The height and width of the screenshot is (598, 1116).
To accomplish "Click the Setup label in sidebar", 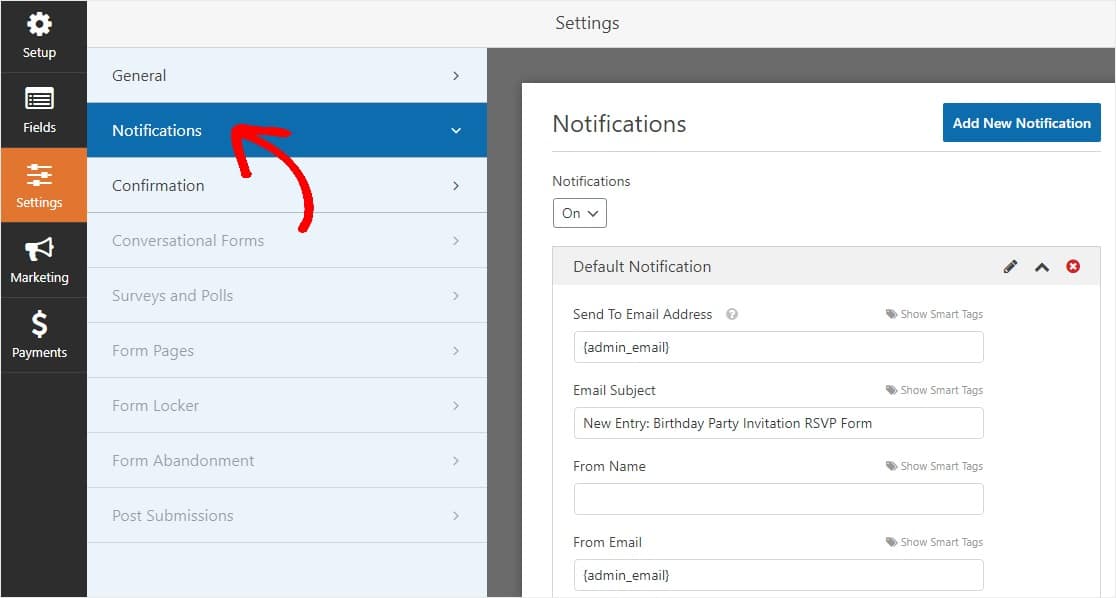I will click(x=39, y=53).
